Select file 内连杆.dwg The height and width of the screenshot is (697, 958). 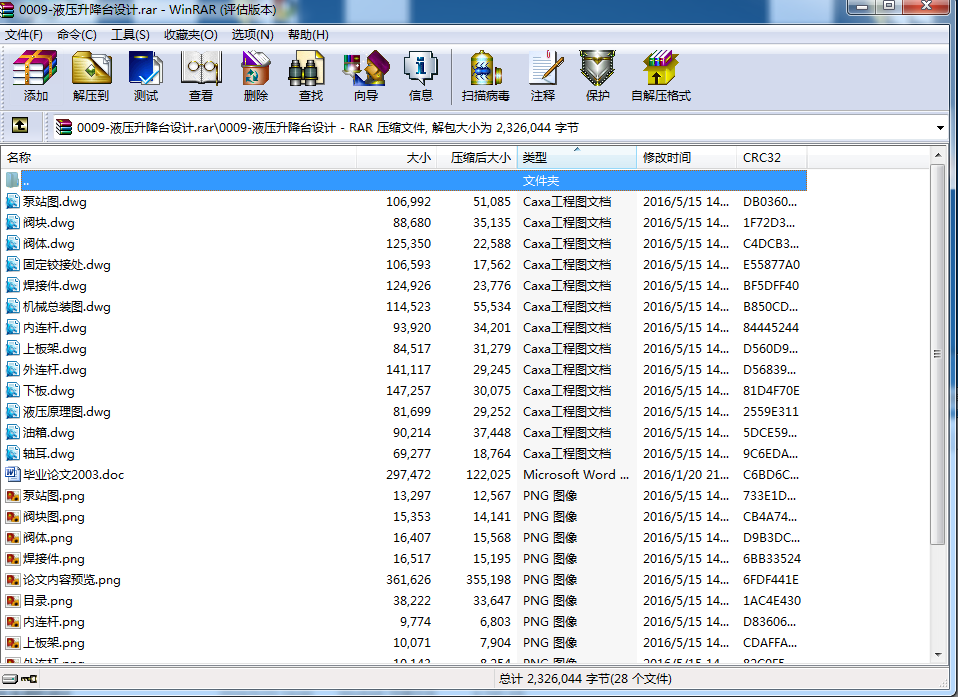click(x=55, y=327)
